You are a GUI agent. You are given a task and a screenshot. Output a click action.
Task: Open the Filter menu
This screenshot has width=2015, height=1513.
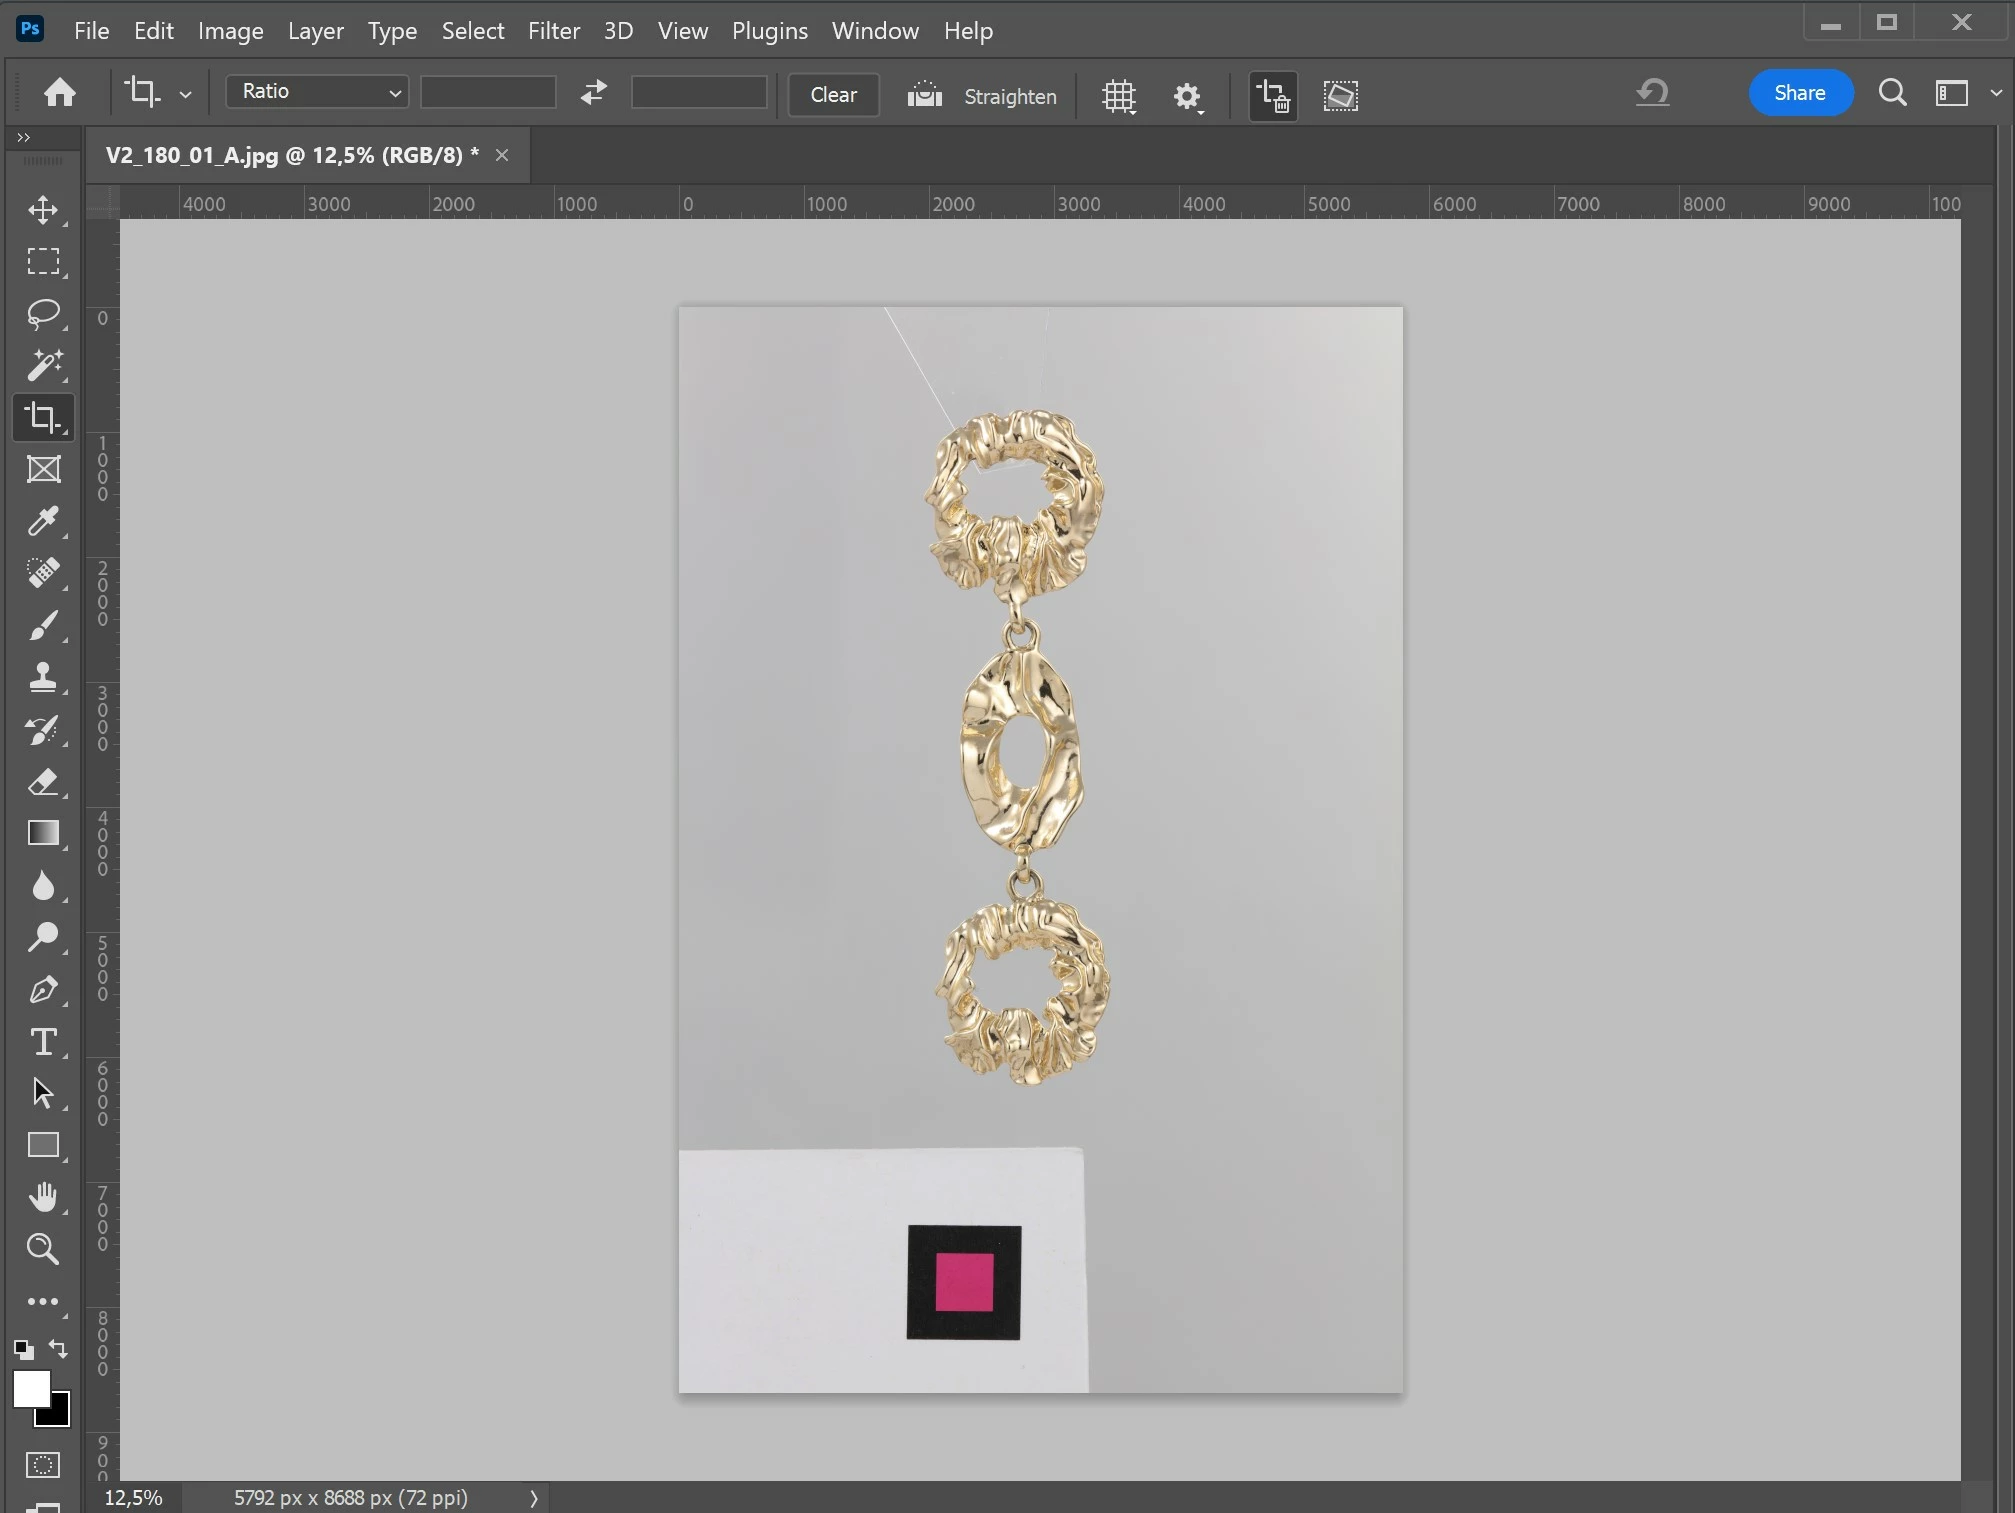(x=553, y=31)
